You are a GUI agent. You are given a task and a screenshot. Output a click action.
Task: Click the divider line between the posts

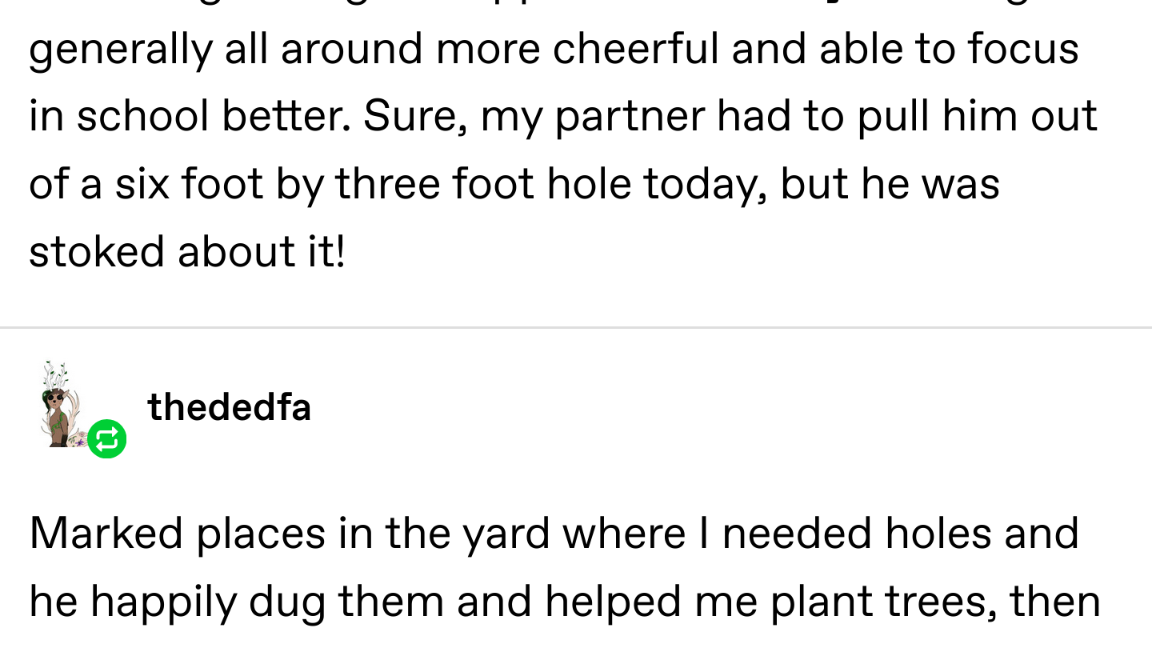click(x=576, y=328)
